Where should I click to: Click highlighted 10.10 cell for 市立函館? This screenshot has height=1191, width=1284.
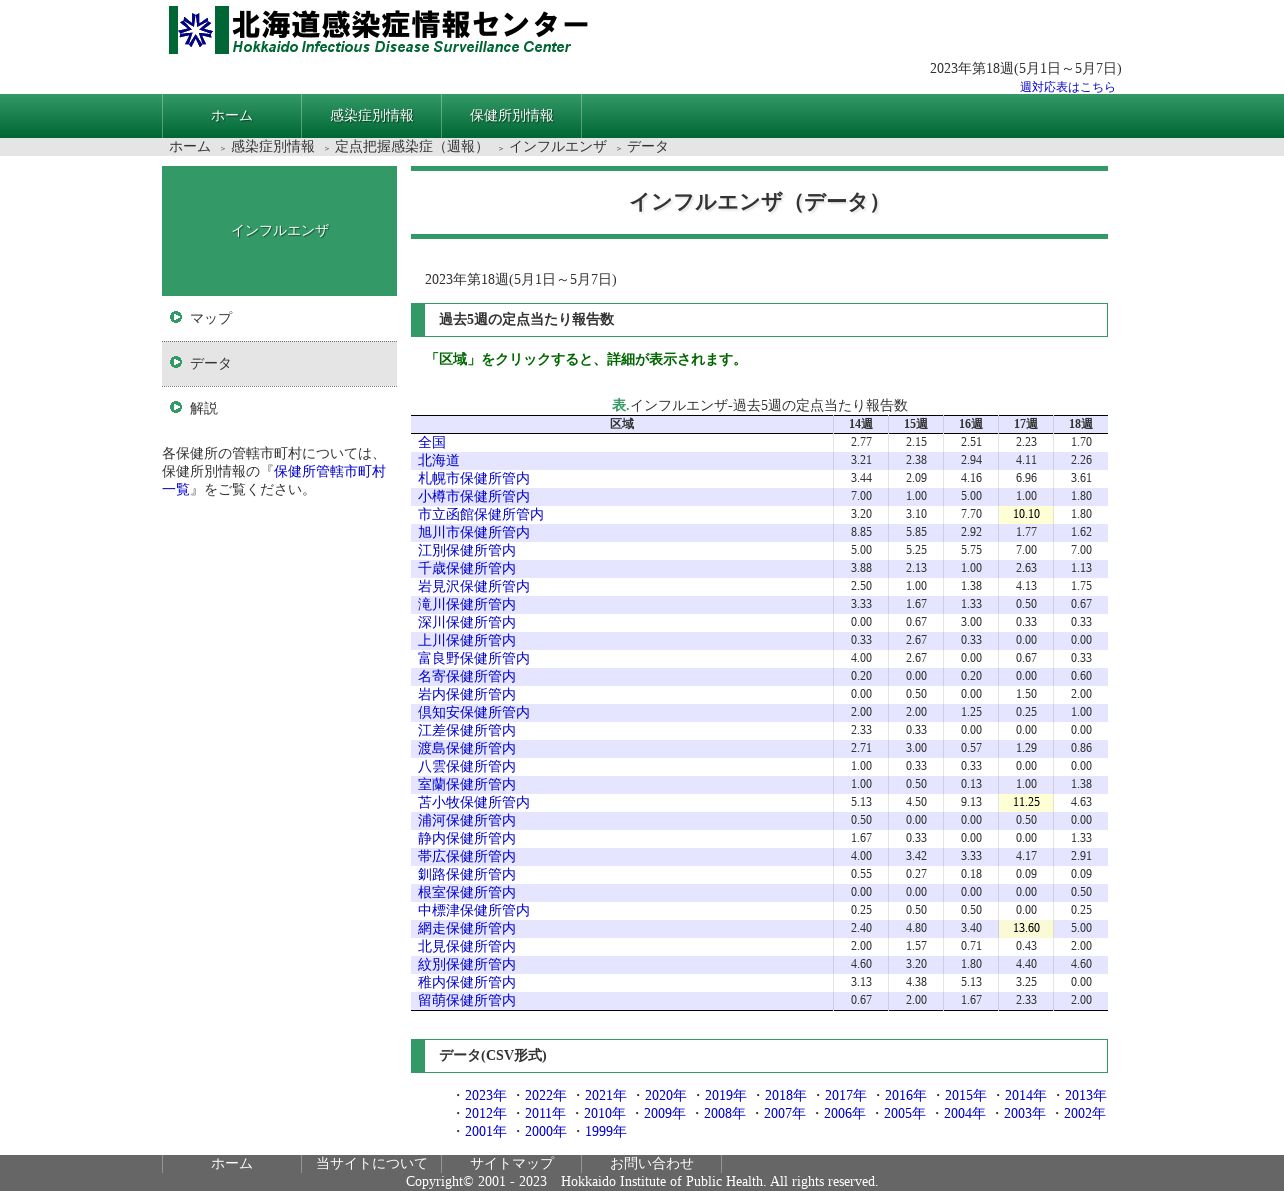point(1026,514)
